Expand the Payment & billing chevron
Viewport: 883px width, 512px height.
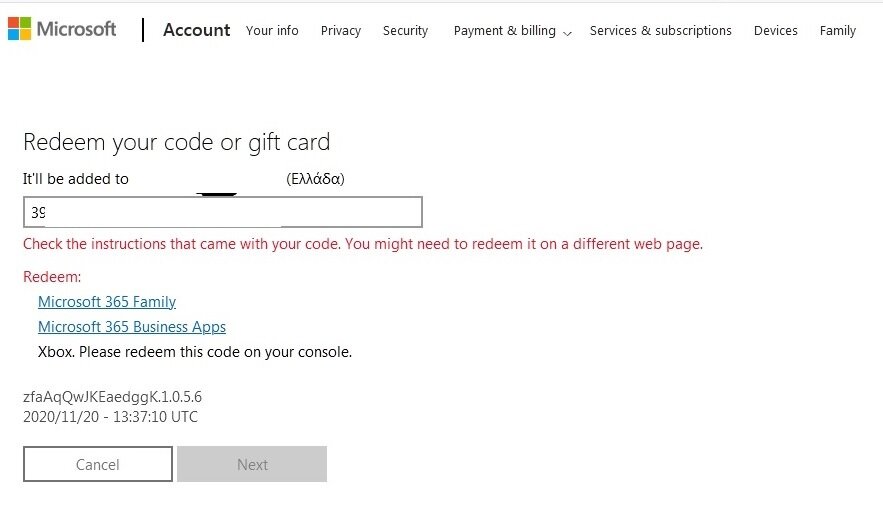coord(567,33)
